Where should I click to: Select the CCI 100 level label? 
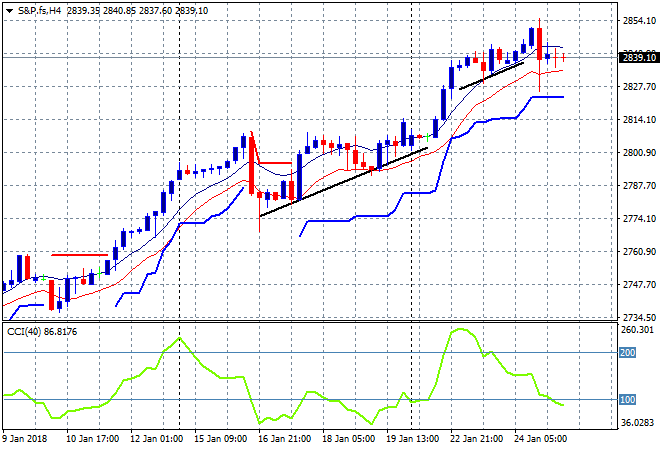[628, 399]
